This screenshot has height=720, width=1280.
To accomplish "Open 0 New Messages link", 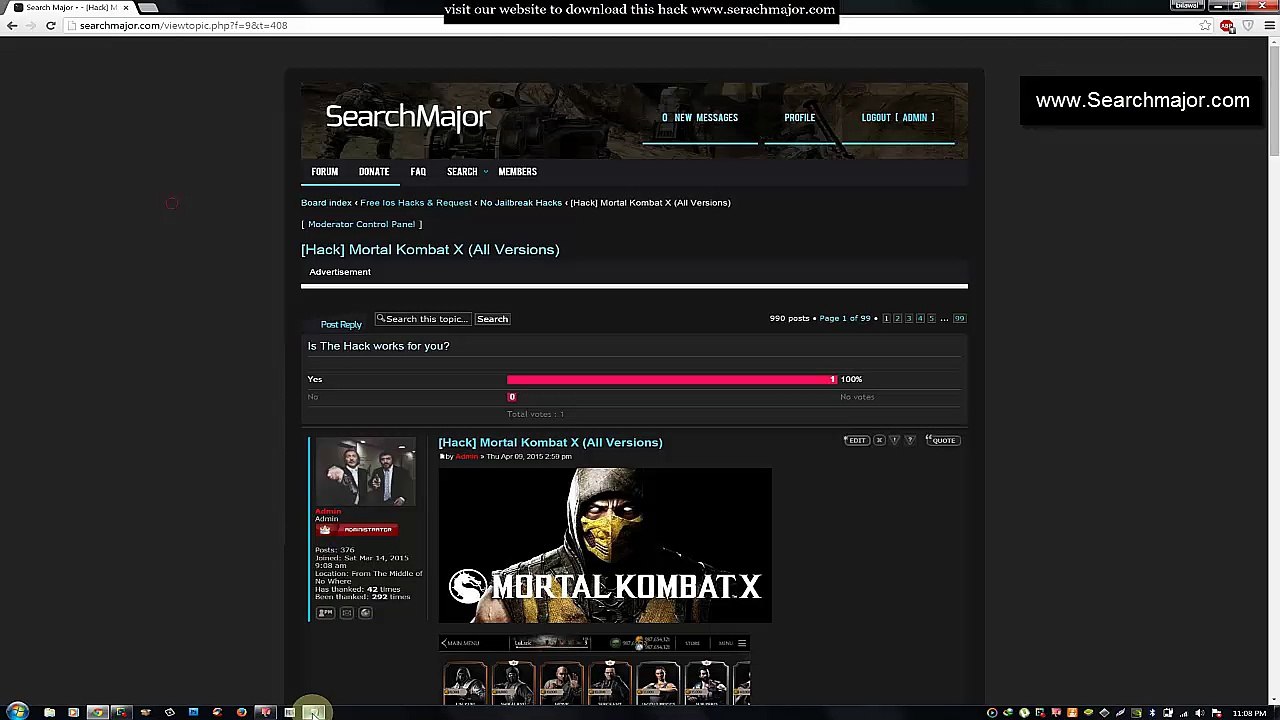I will click(700, 118).
